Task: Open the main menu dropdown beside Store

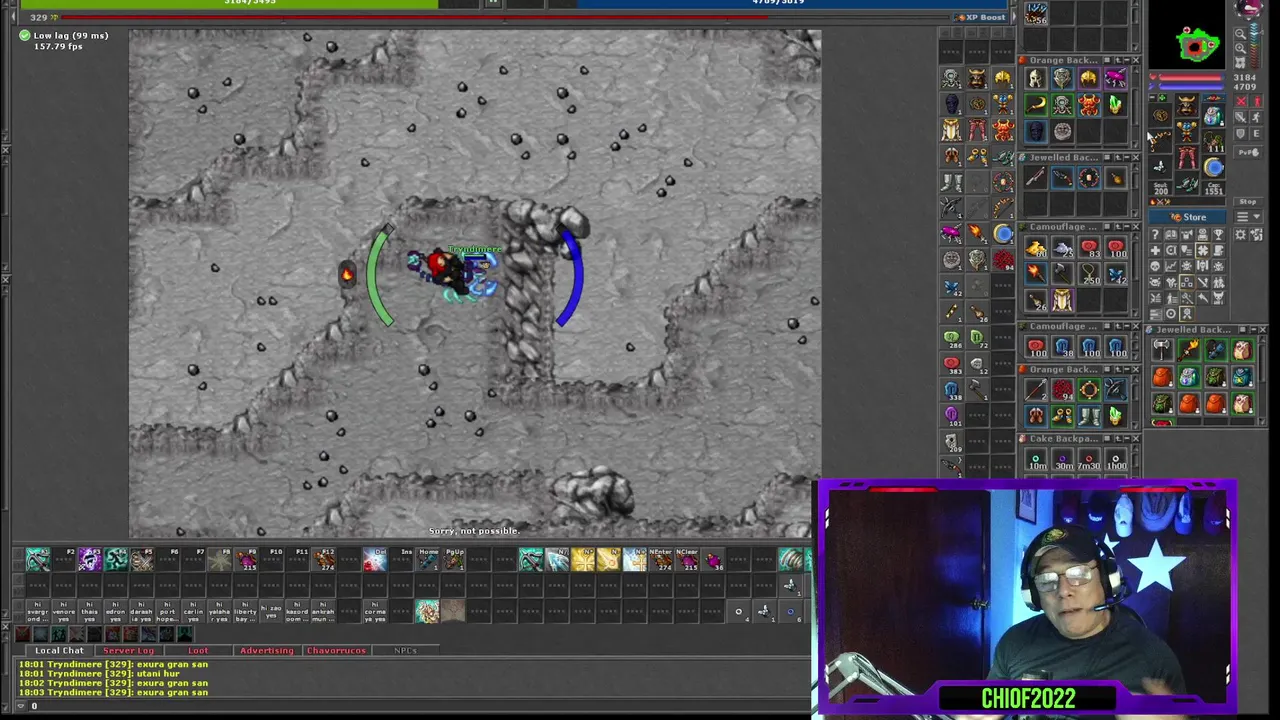Action: 1248,217
